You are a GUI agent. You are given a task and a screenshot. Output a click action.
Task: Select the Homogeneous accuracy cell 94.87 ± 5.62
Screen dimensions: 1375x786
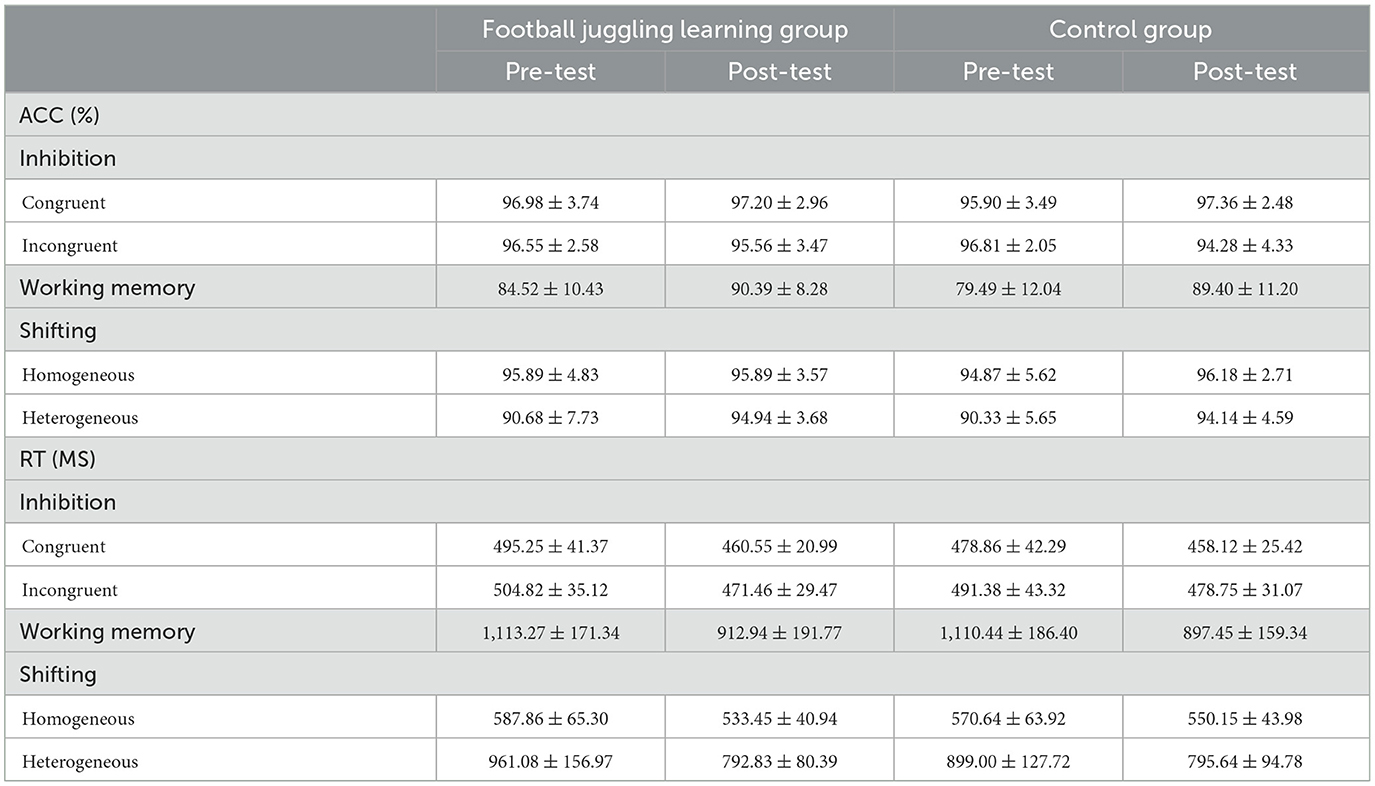coord(1008,375)
